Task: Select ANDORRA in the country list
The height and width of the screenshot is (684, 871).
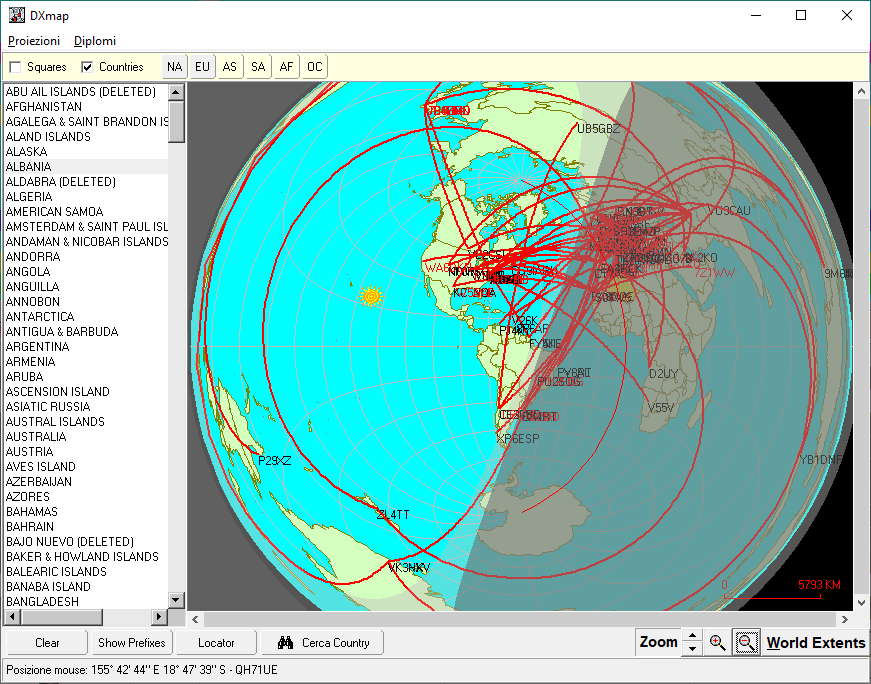Action: click(86, 257)
